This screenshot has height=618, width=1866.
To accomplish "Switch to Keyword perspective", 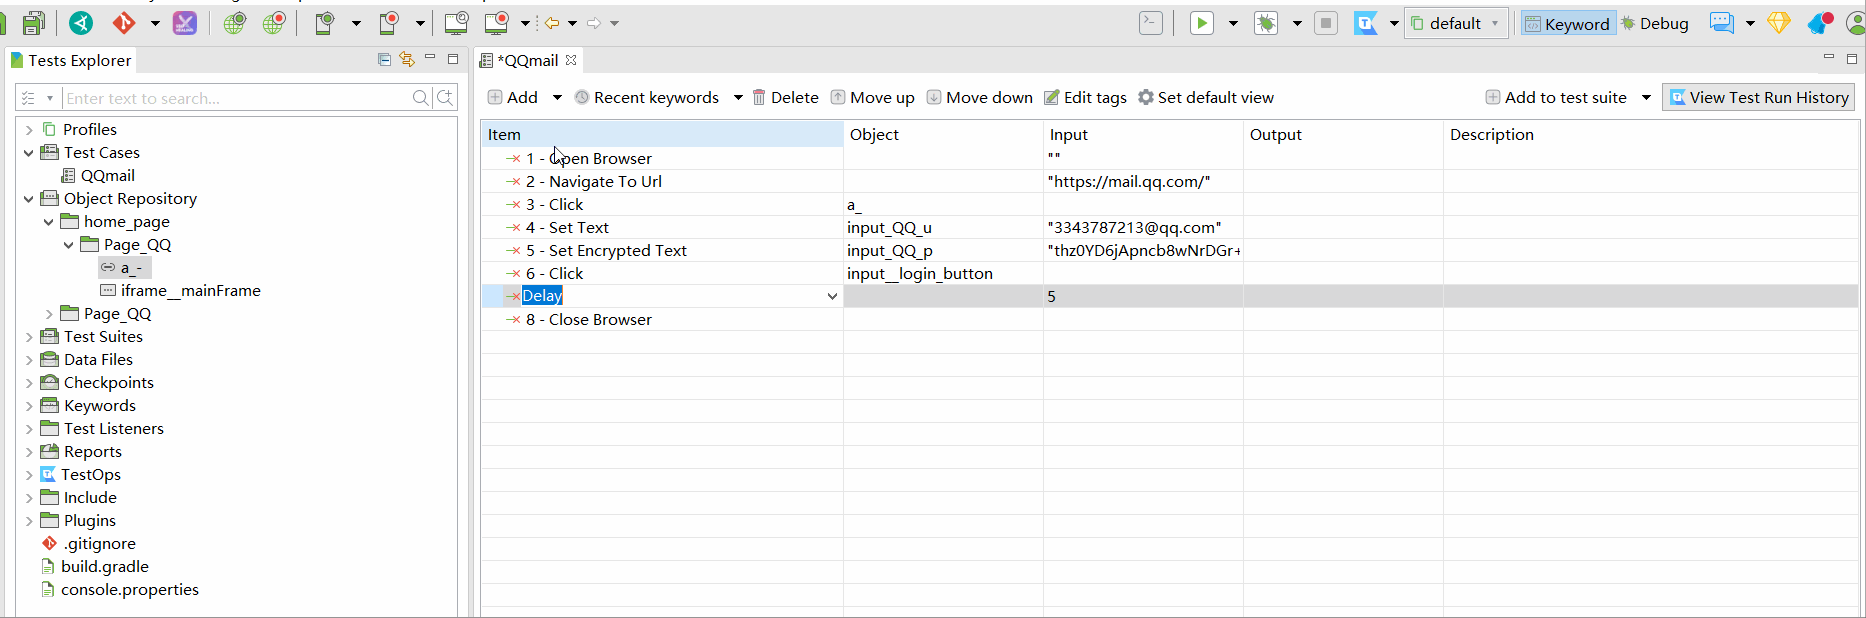I will 1567,24.
